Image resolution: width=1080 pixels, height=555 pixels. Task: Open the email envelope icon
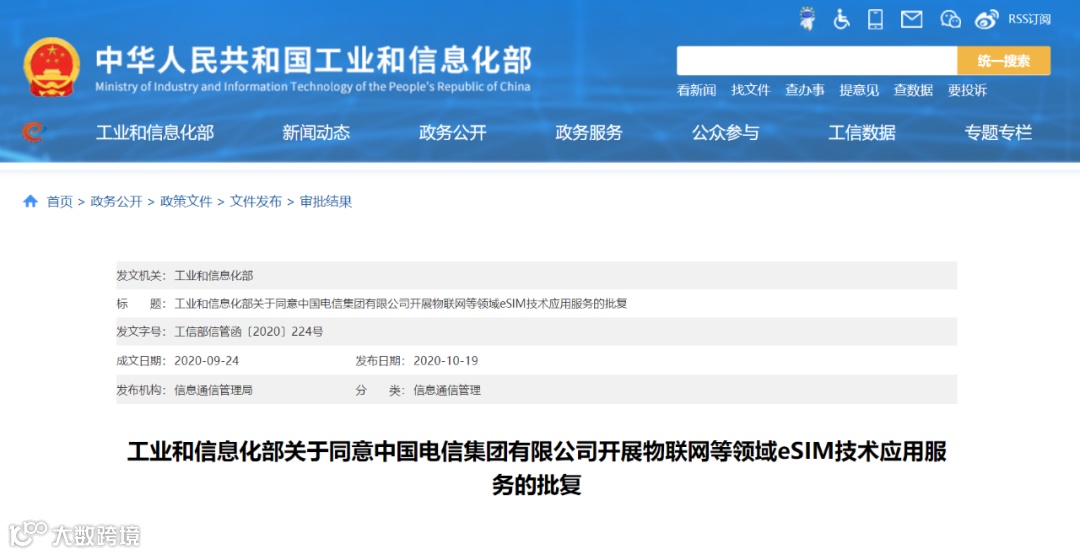(x=911, y=19)
